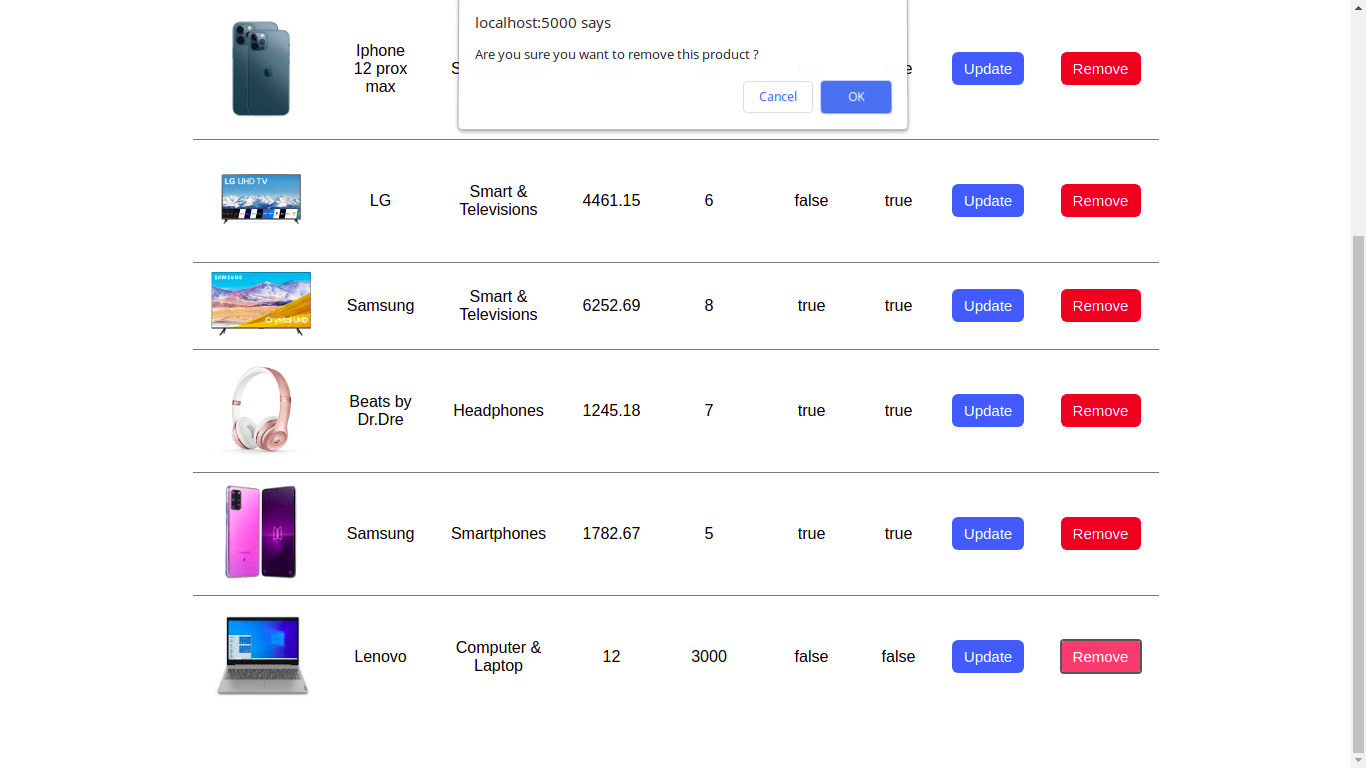This screenshot has width=1366, height=768.
Task: Update the Samsung Smart & Televisions product
Action: (x=988, y=306)
